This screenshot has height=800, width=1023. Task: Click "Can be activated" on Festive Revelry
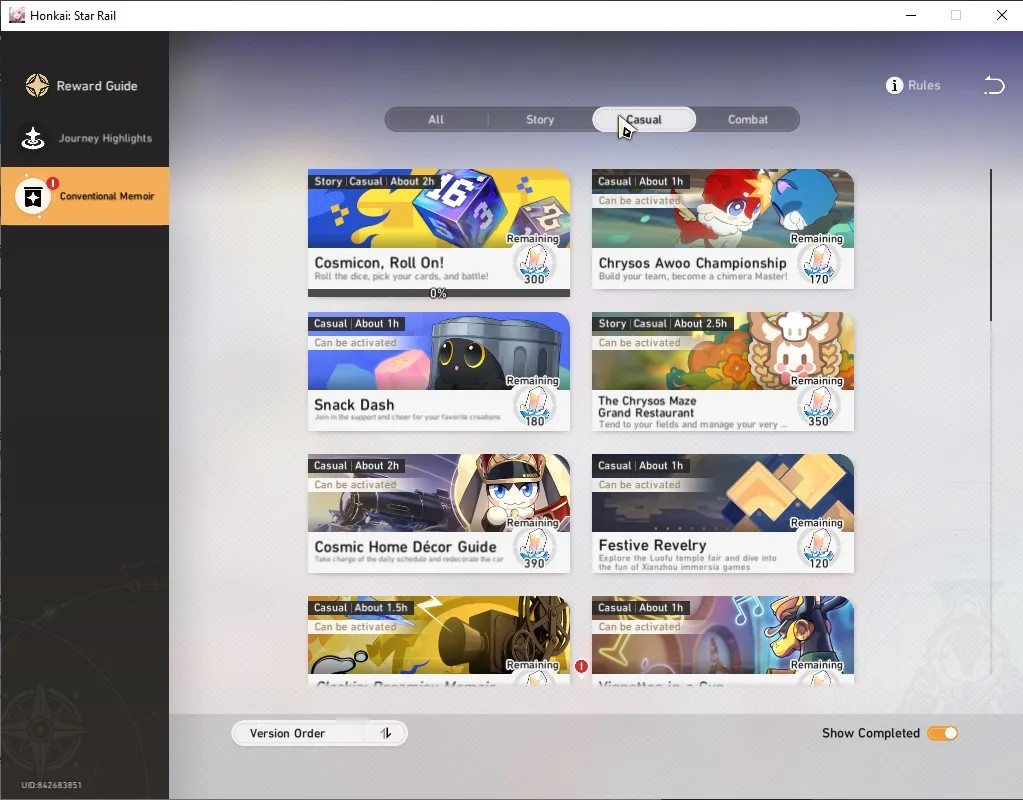tap(639, 485)
